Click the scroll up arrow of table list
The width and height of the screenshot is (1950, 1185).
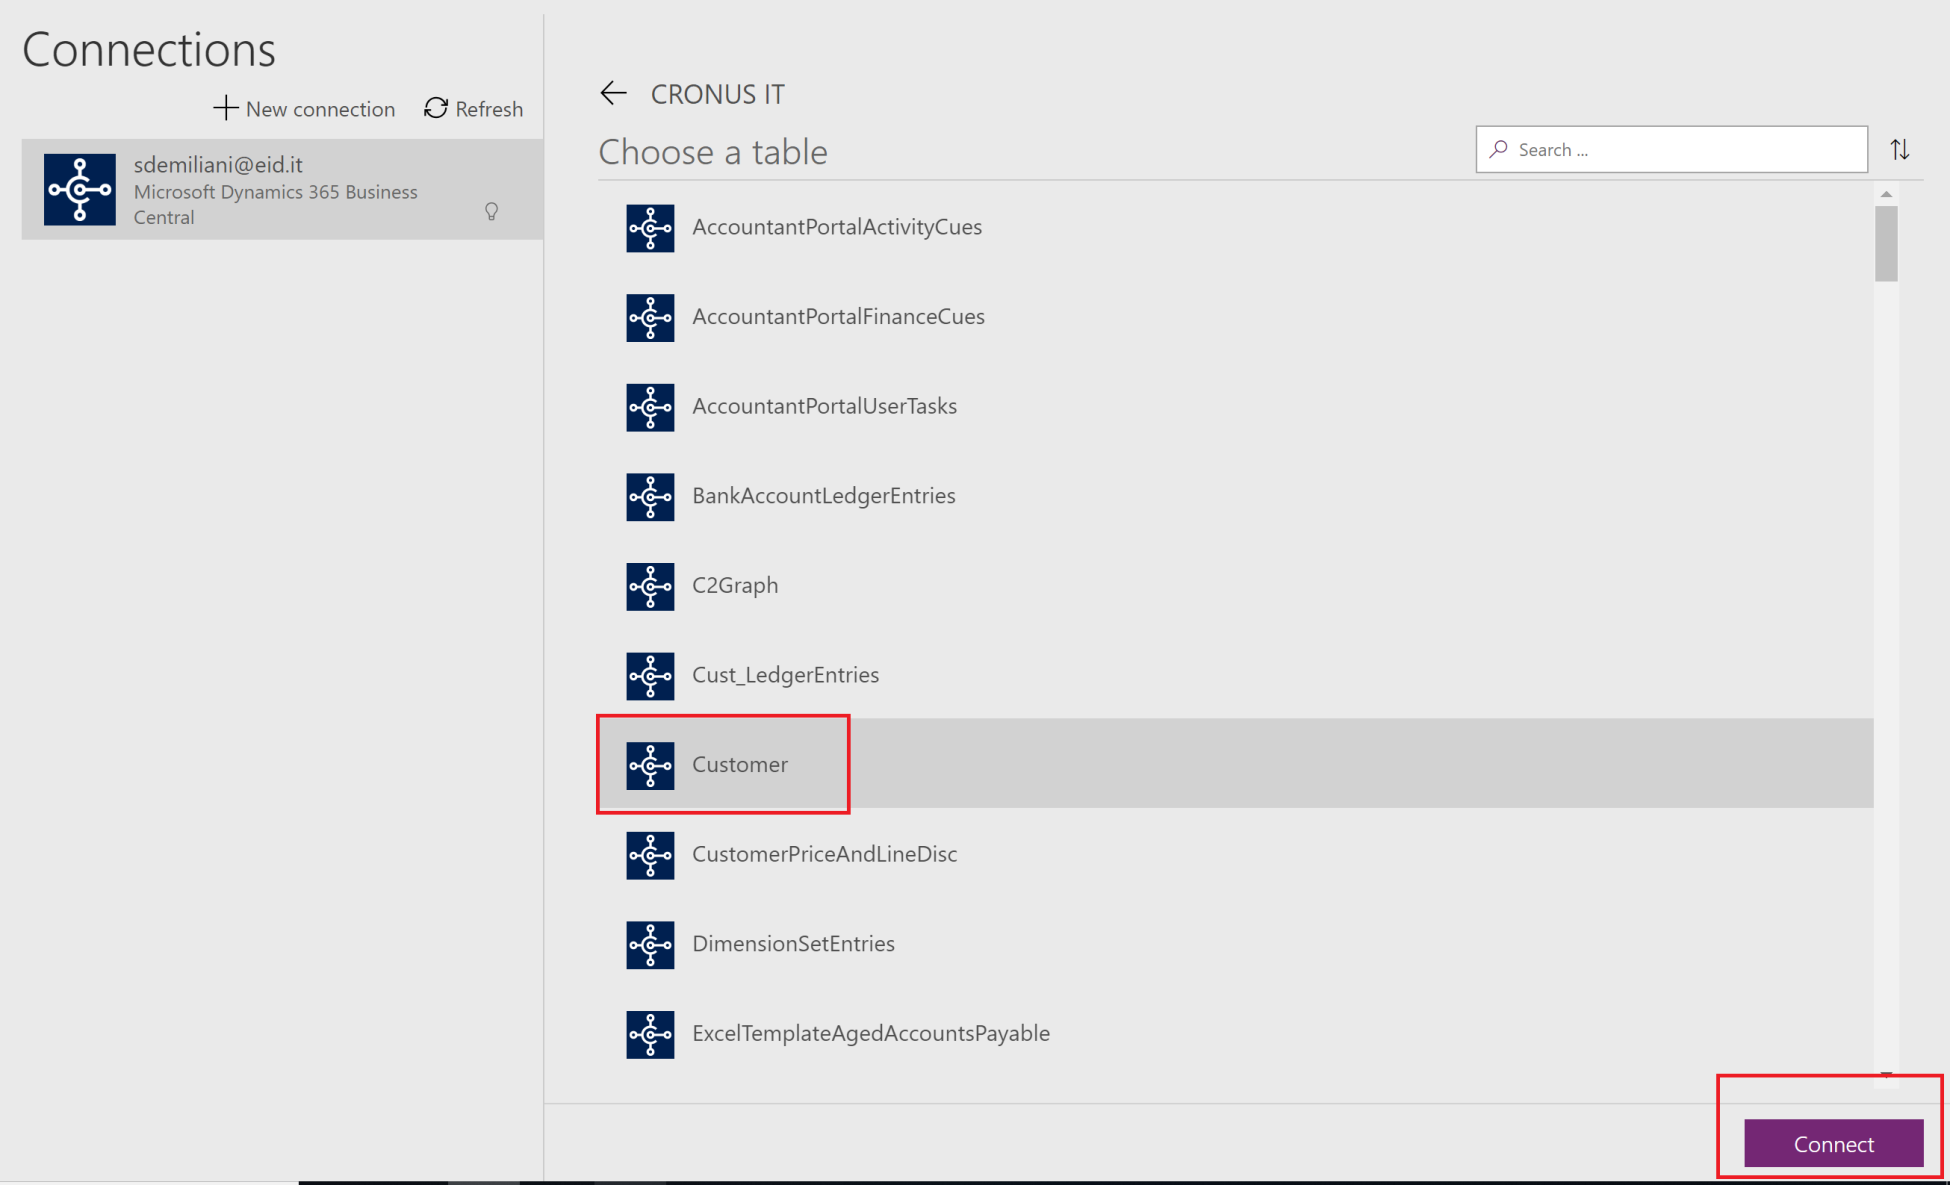1886,194
